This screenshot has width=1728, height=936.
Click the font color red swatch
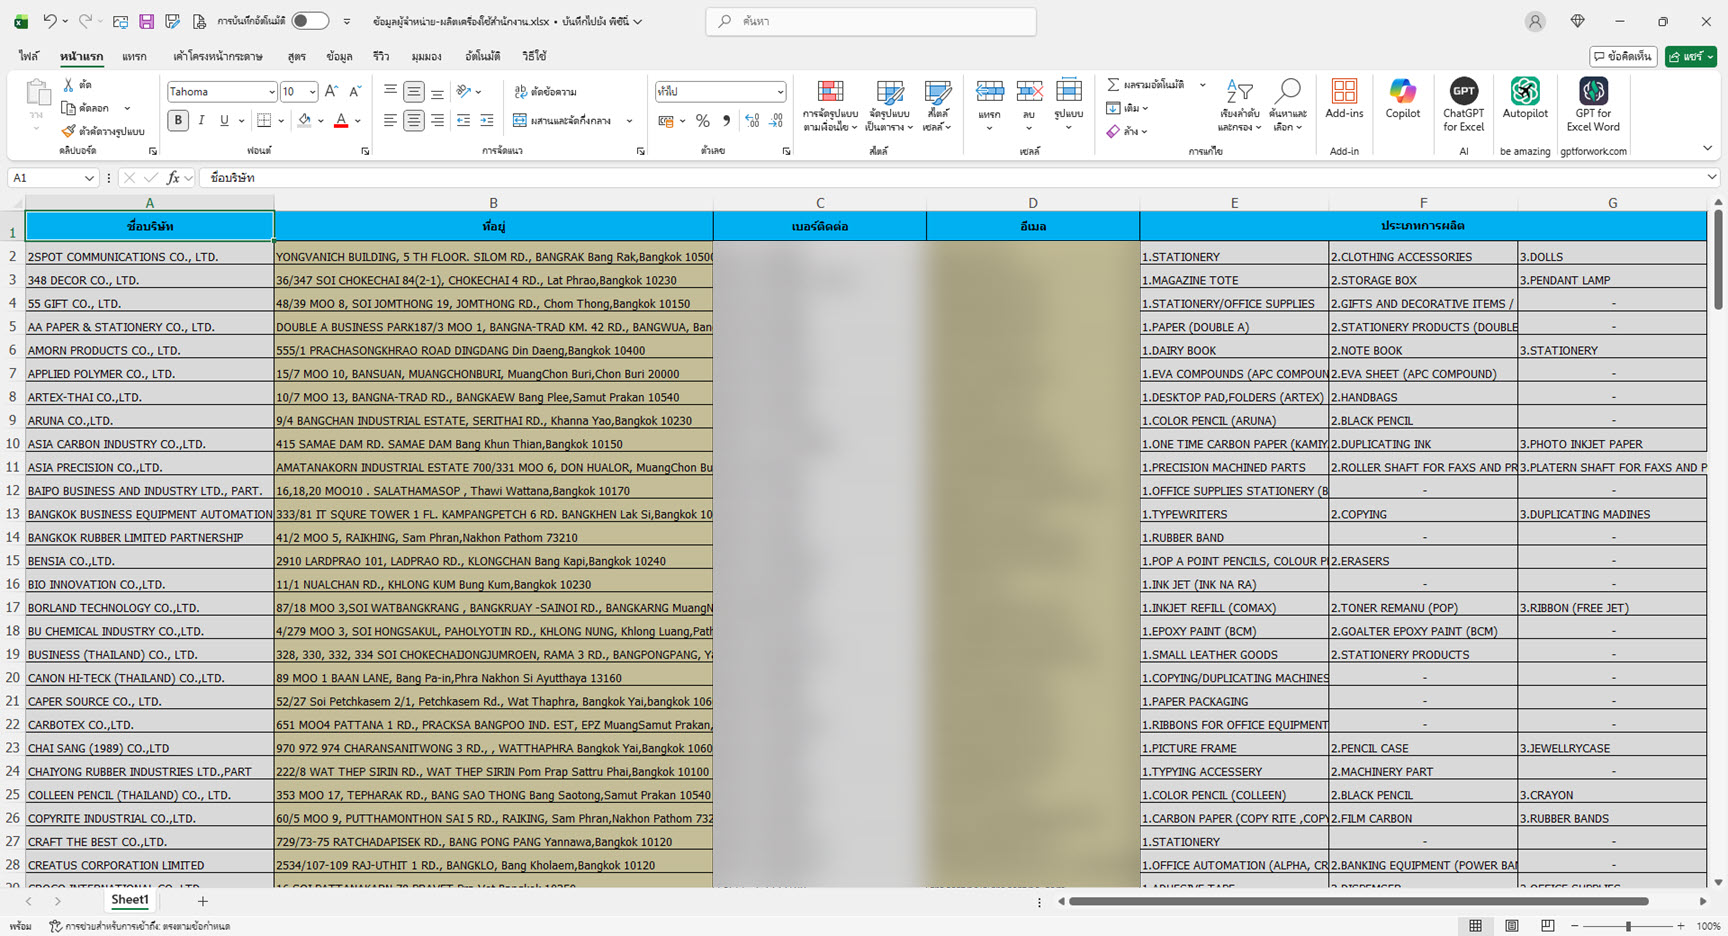click(341, 121)
